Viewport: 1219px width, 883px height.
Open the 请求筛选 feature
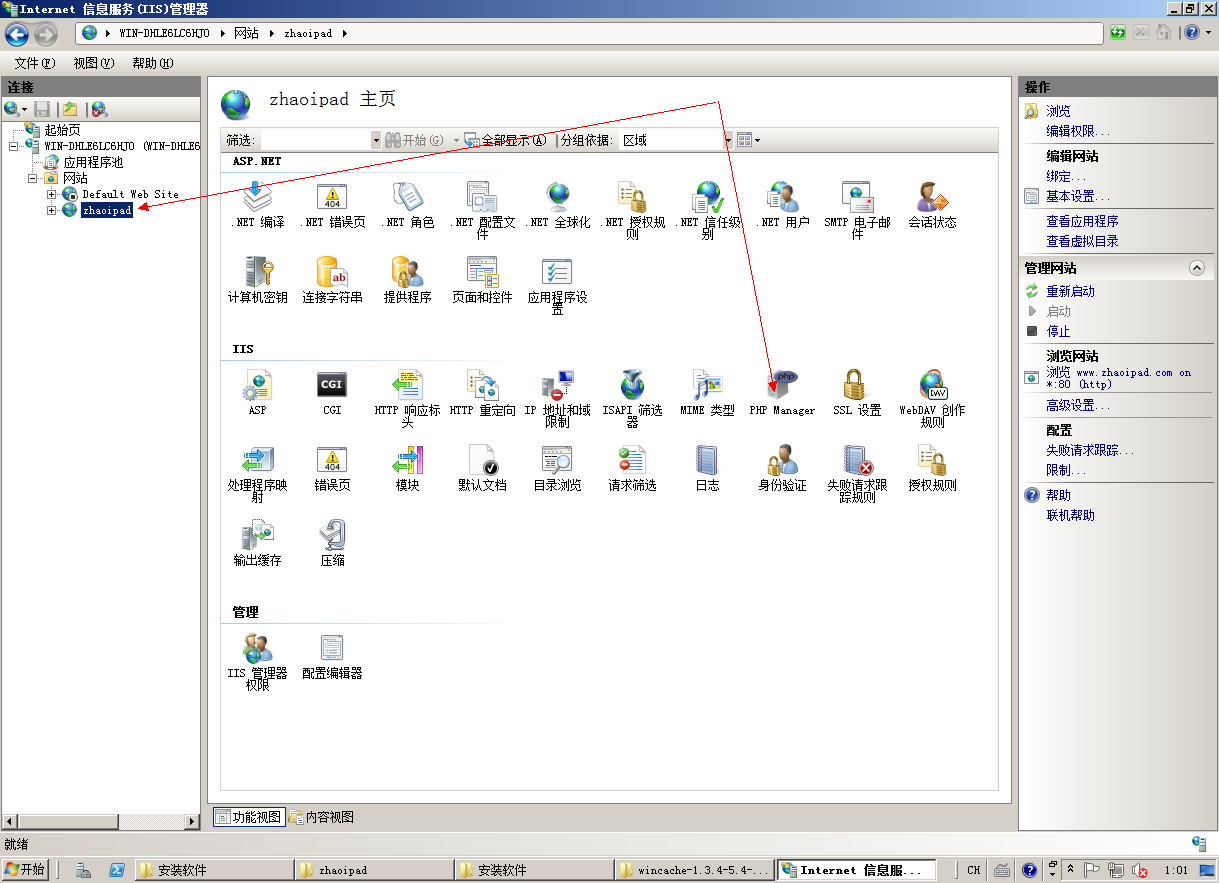(632, 468)
